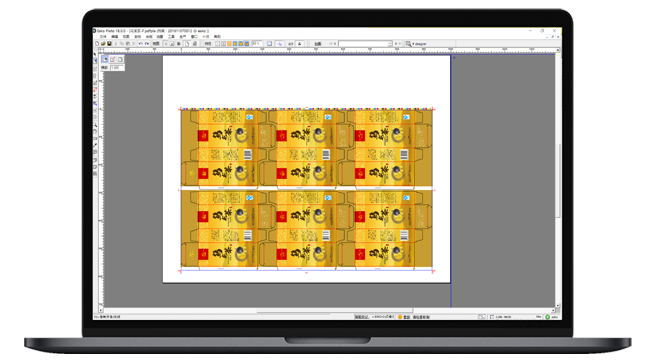Click the blue waveform toolbar icon
669x360 pixels.
tap(279, 44)
